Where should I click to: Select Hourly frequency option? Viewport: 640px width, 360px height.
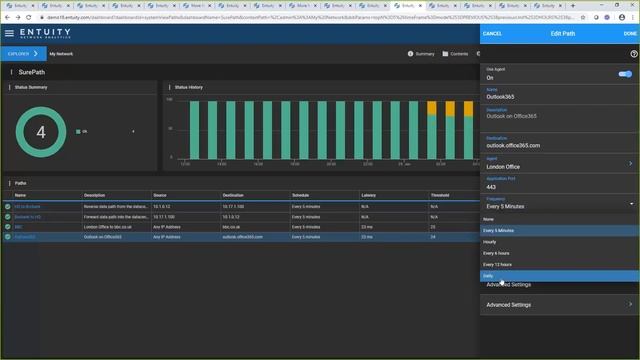pyautogui.click(x=559, y=242)
